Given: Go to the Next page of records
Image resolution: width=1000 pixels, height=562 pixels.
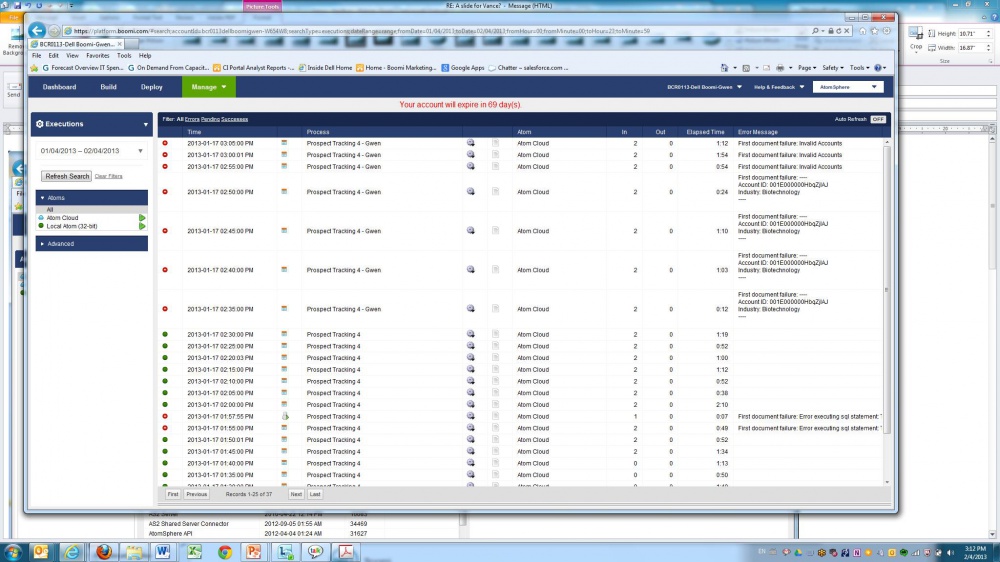Looking at the screenshot, I should coord(296,494).
